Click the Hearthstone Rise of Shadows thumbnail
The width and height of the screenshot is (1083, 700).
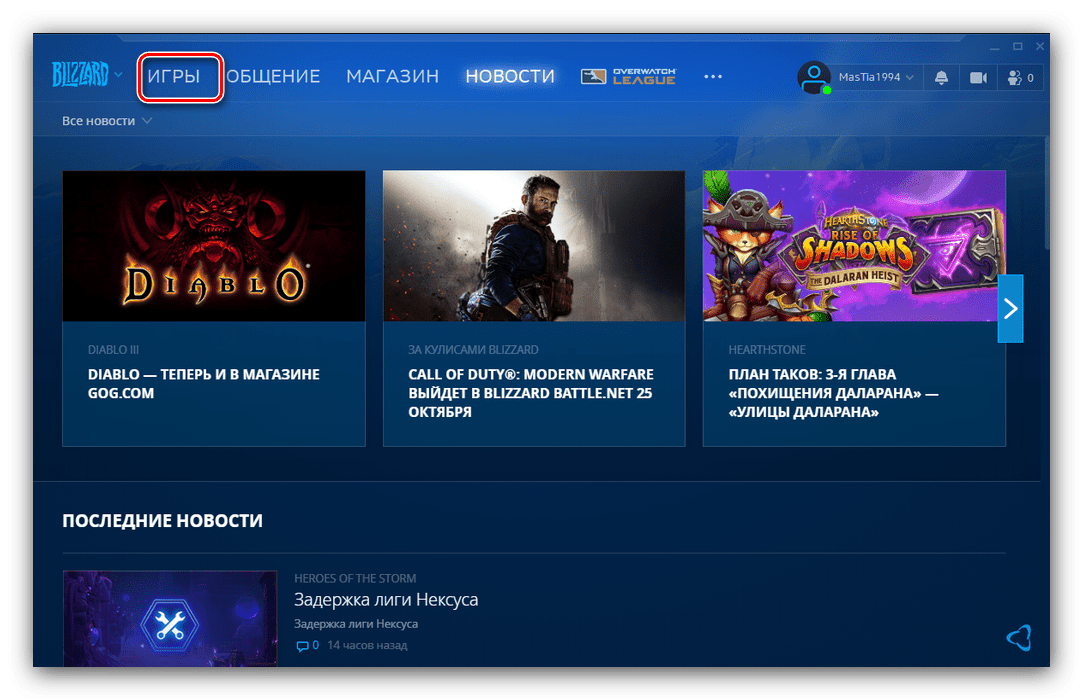pyautogui.click(x=854, y=246)
